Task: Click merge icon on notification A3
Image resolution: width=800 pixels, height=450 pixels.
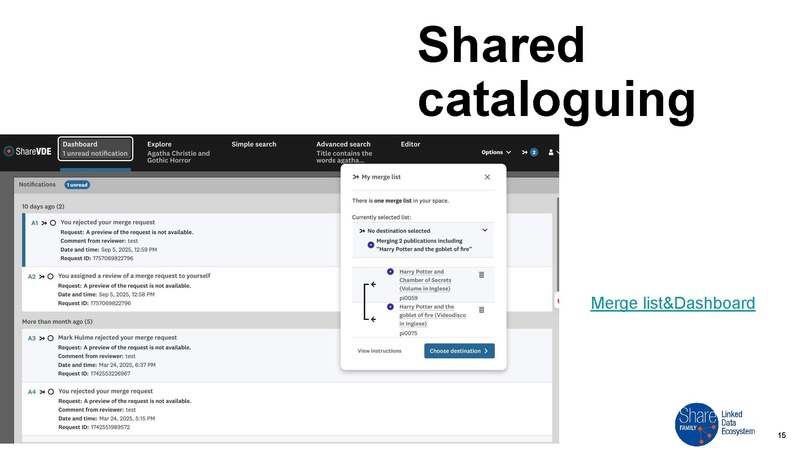Action: [x=43, y=338]
